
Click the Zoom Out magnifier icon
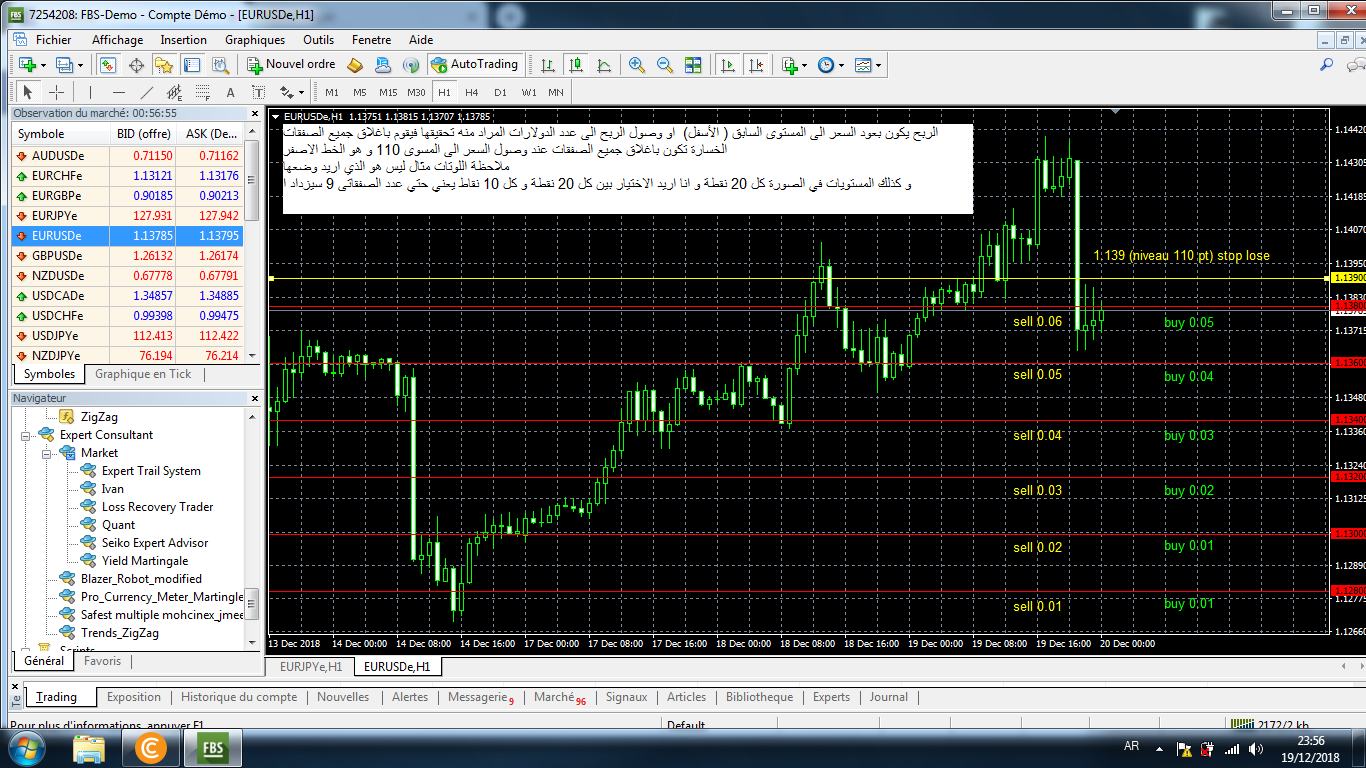coord(665,65)
